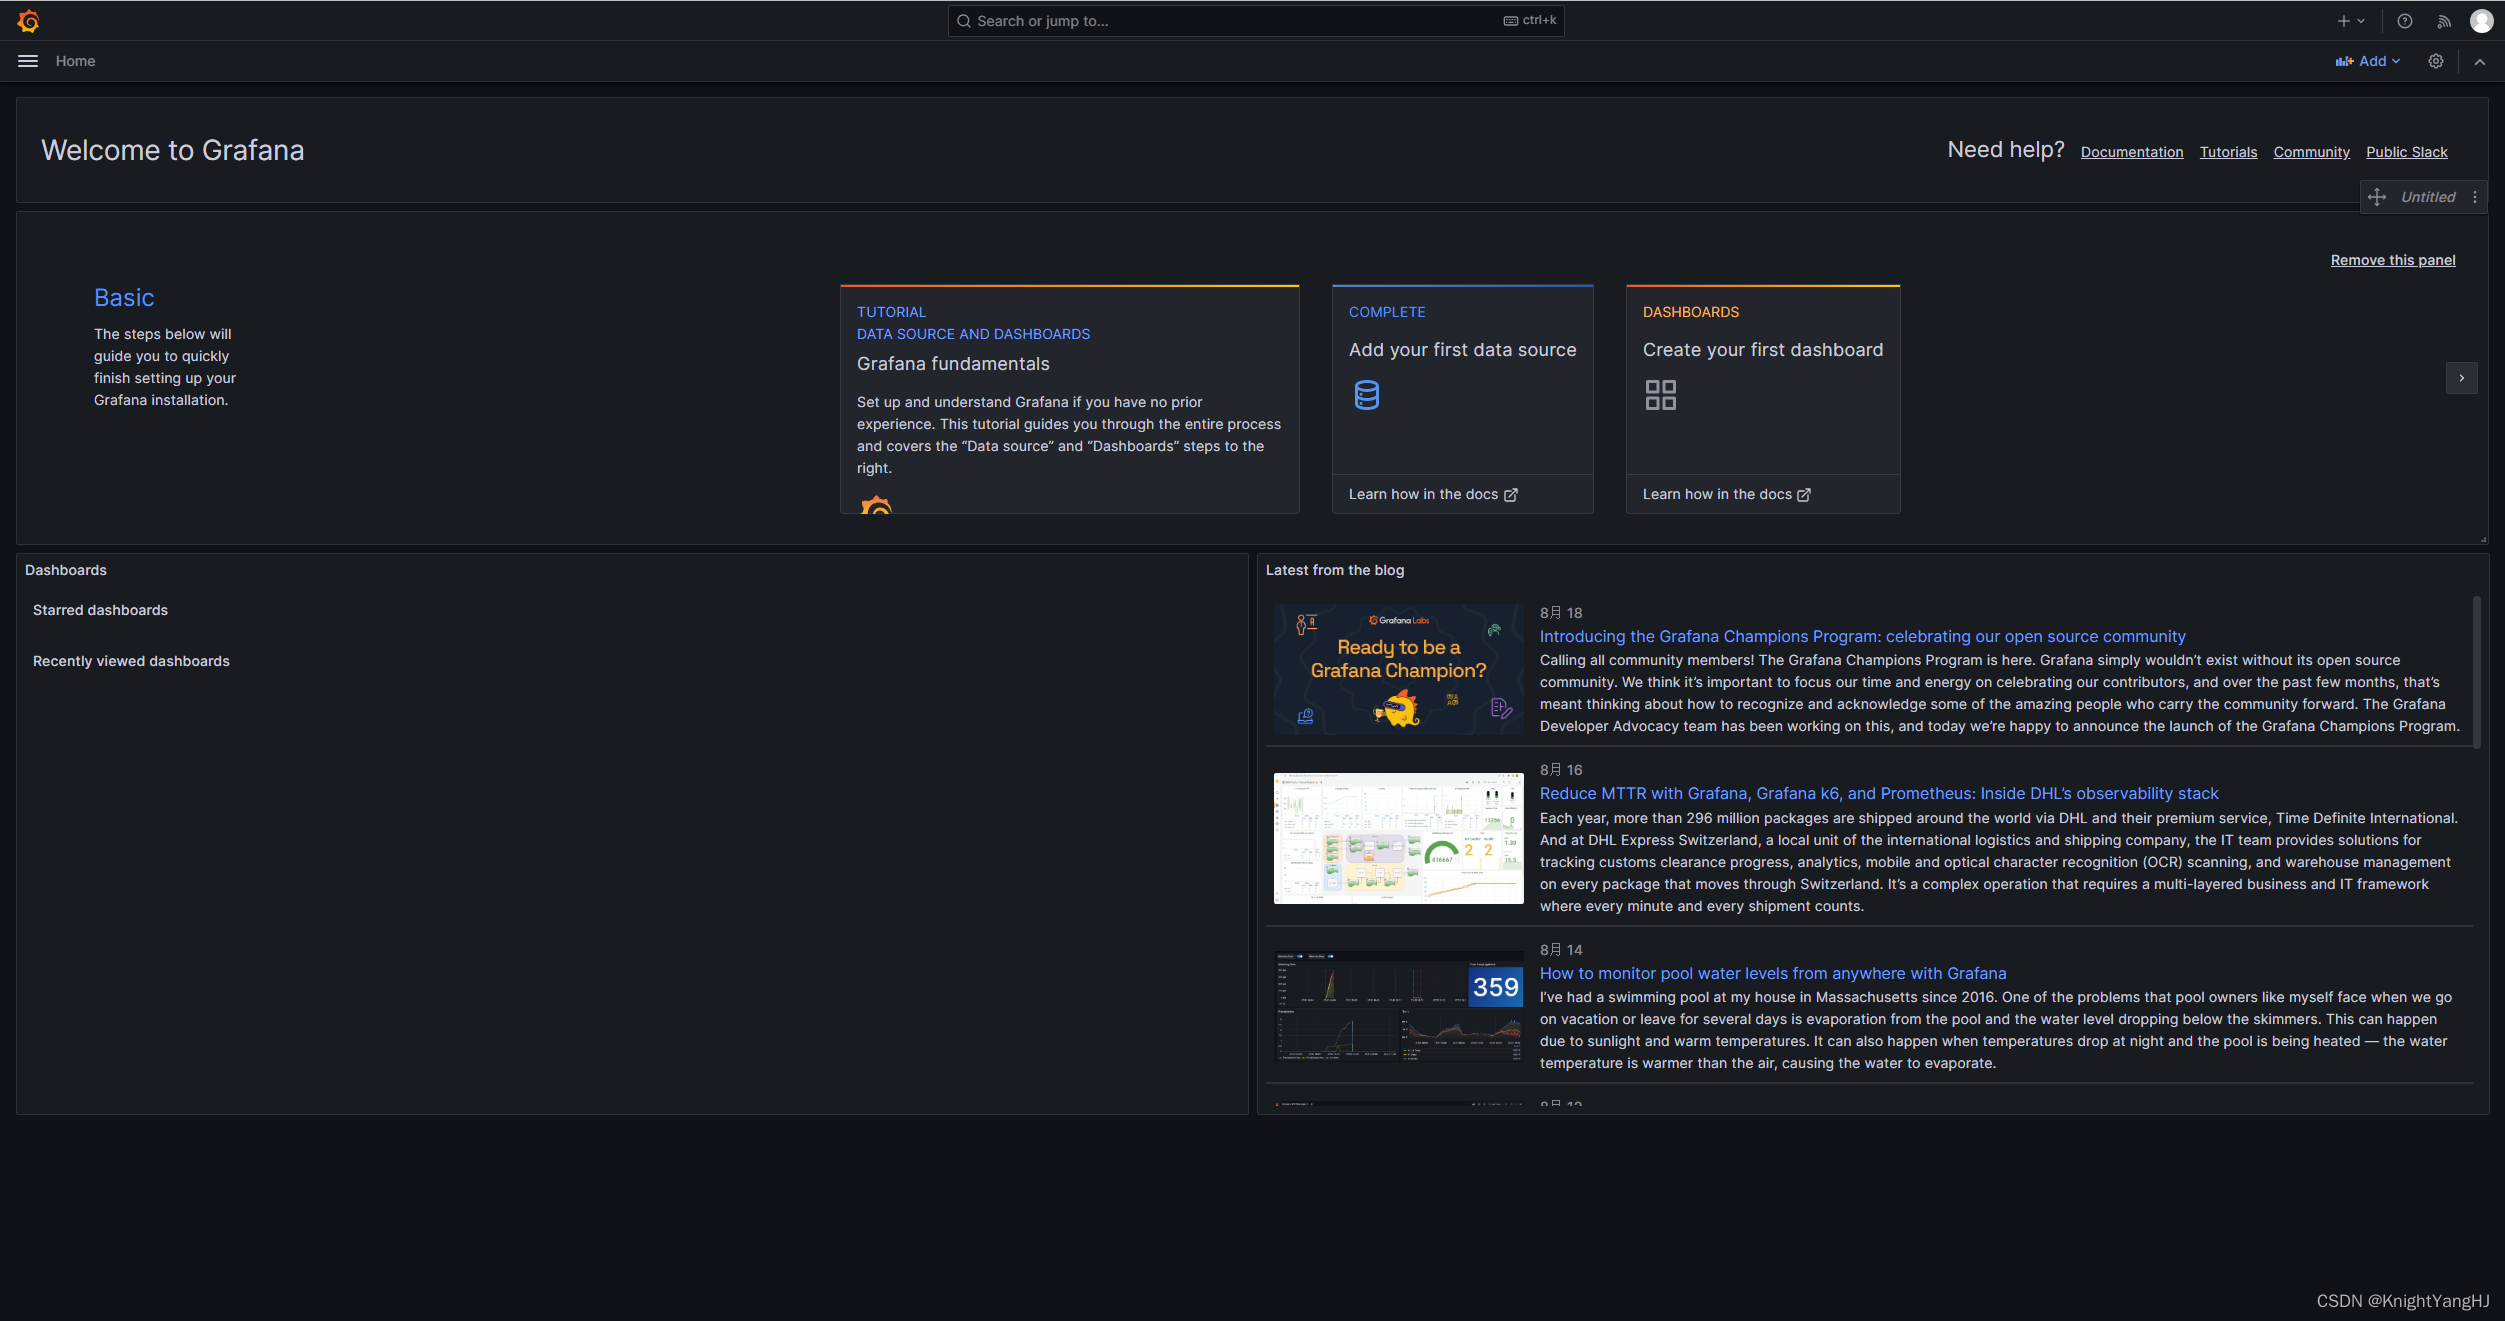
Task: Go to Home breadcrumb
Action: (76, 61)
